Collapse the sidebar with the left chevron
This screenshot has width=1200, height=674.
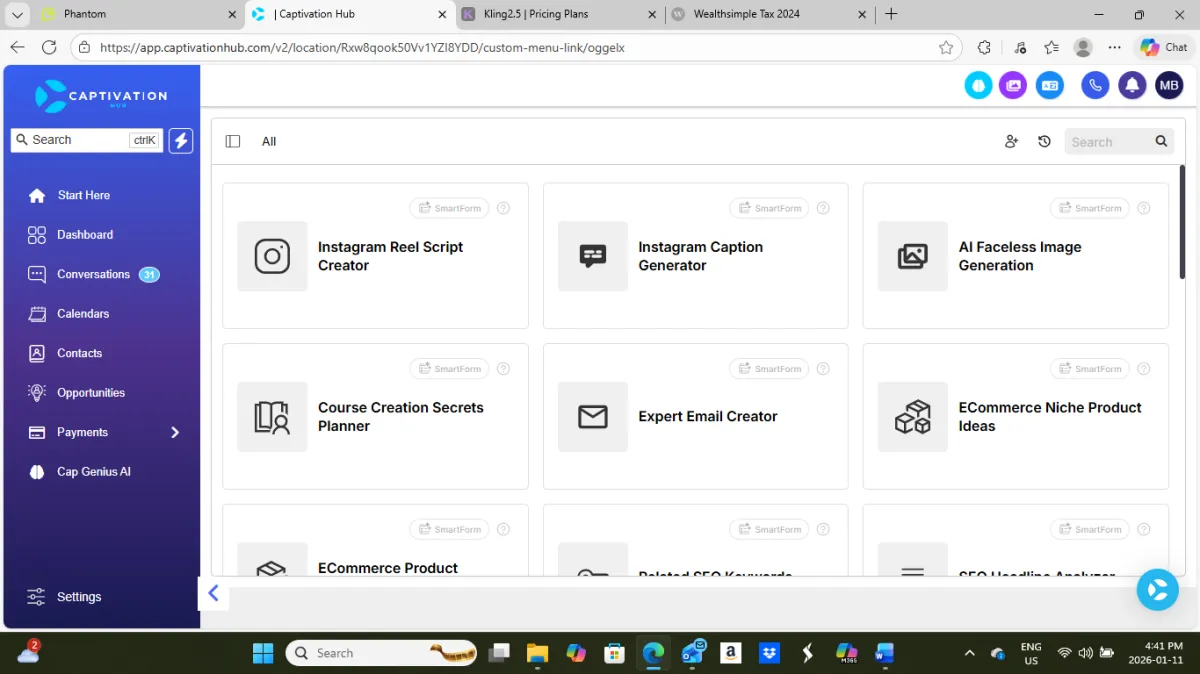tap(213, 594)
